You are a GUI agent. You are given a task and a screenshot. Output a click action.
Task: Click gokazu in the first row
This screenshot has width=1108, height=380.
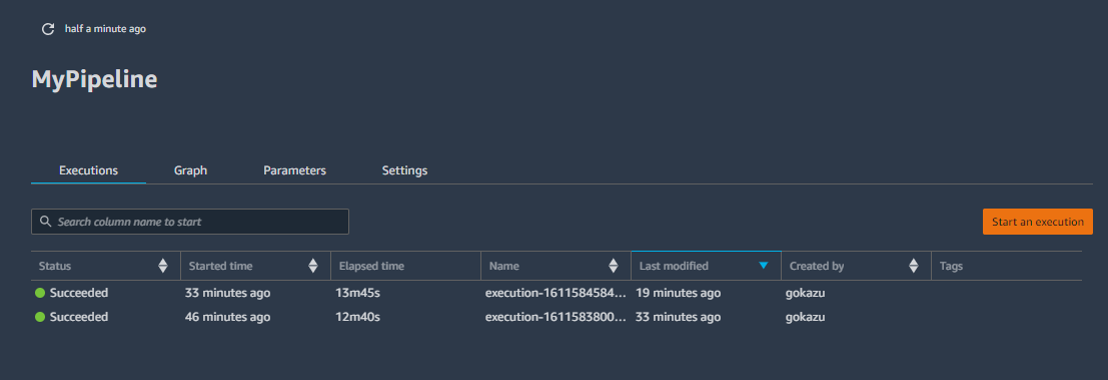click(805, 292)
